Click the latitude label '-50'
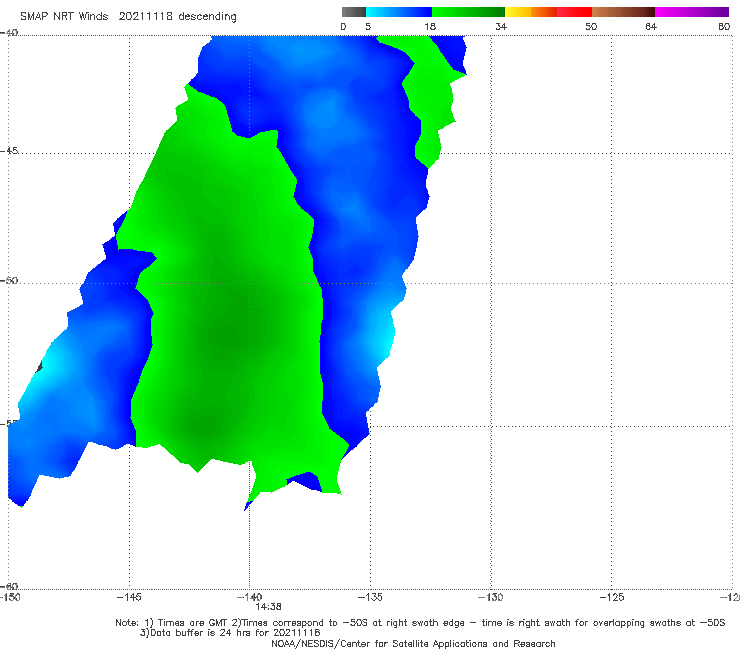740x650 pixels. pos(9,281)
